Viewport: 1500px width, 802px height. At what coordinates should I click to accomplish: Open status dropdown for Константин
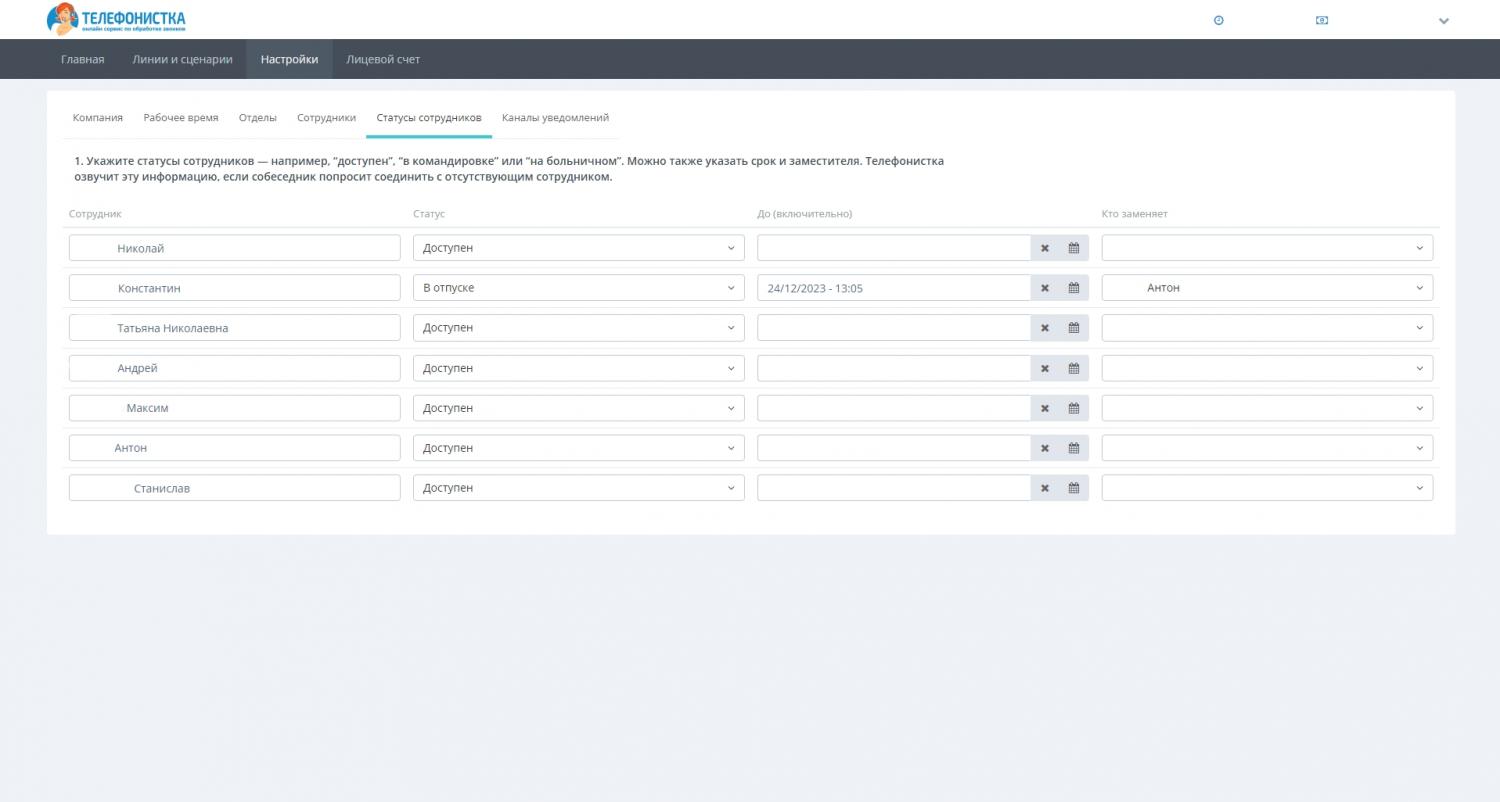pos(578,288)
